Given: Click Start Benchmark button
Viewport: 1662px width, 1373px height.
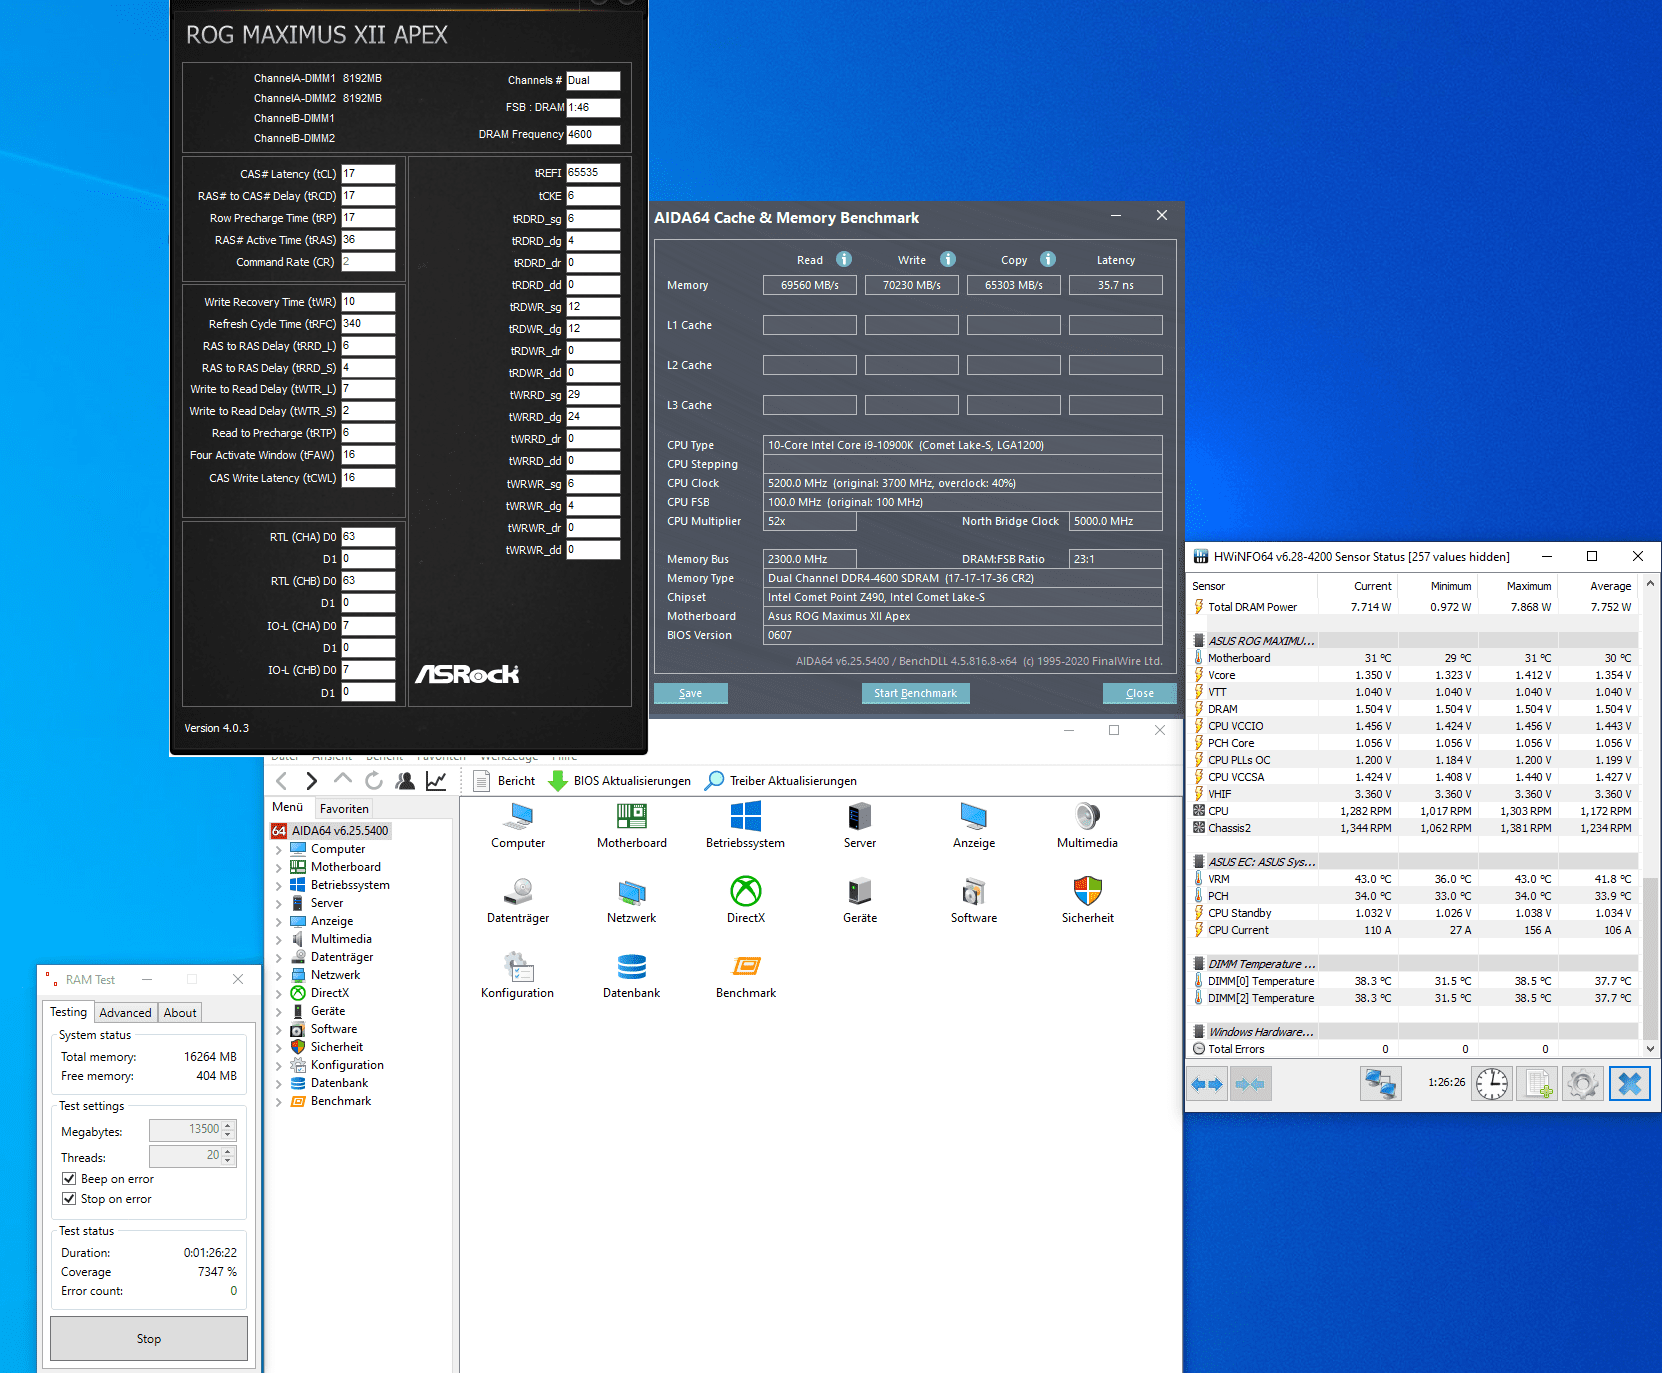Looking at the screenshot, I should tap(915, 693).
